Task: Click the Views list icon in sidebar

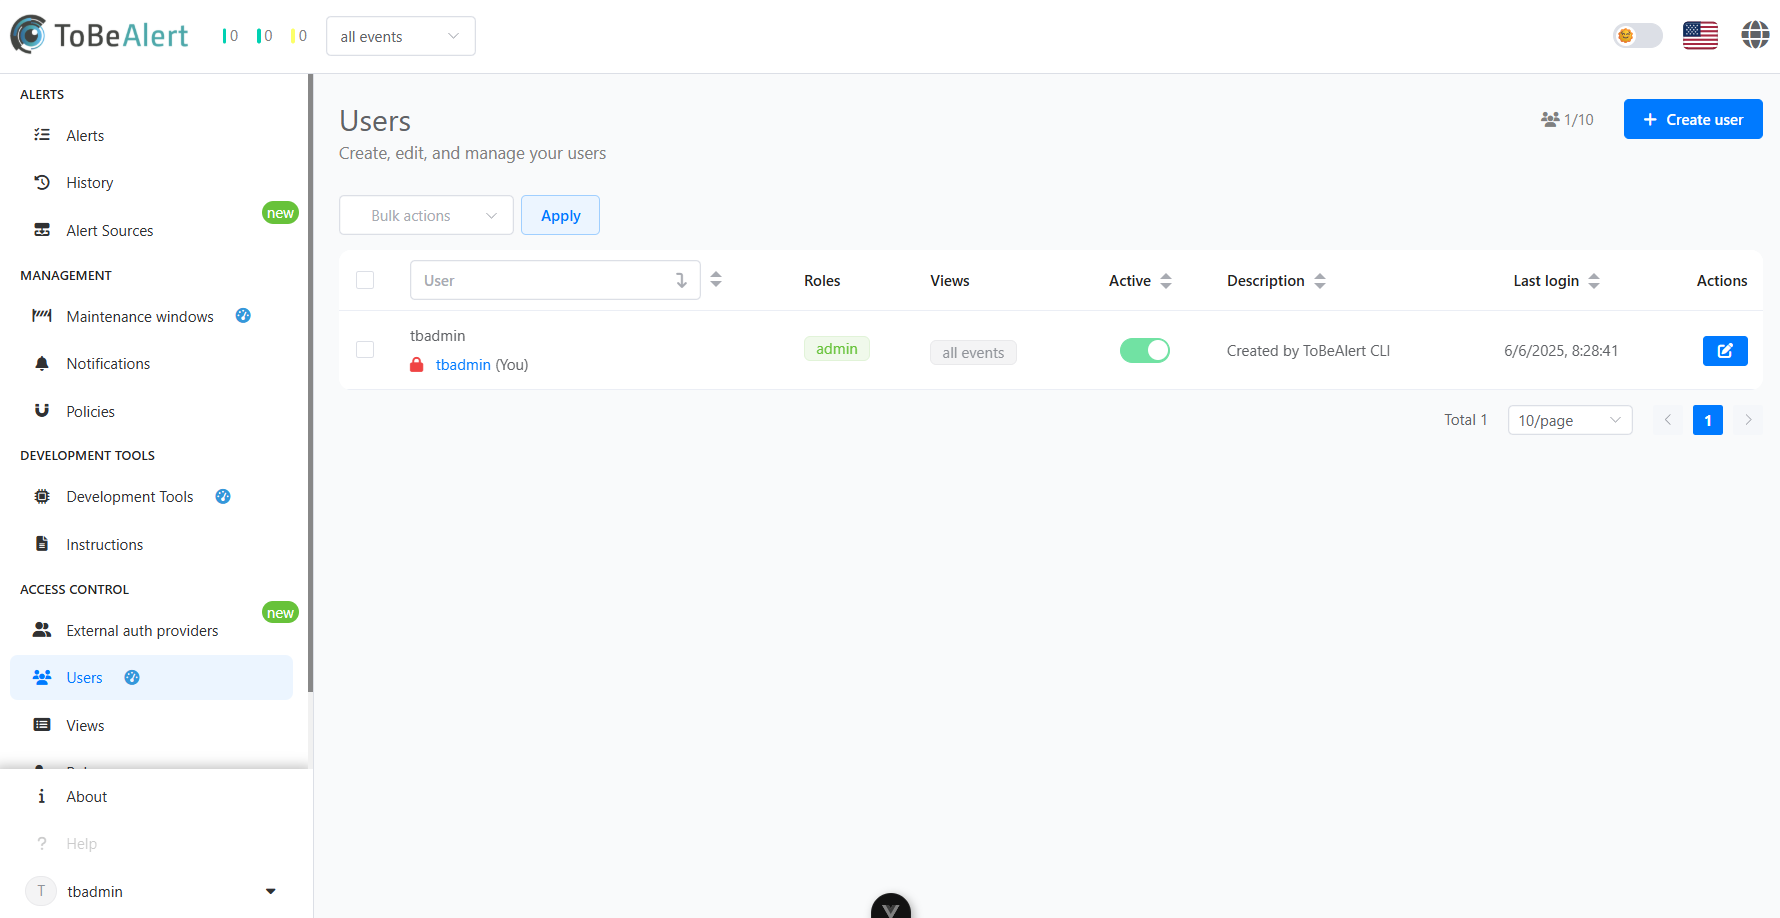Action: (42, 725)
